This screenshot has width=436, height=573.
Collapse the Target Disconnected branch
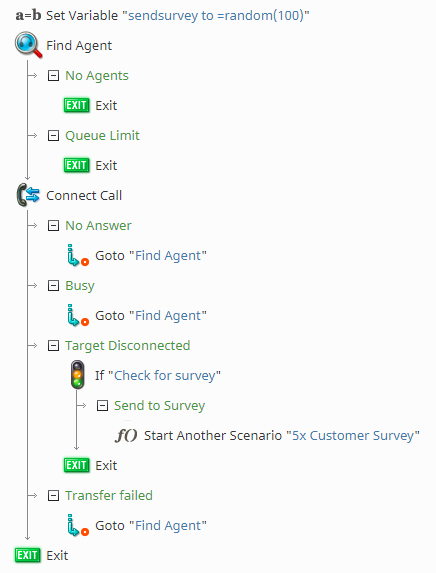[53, 345]
